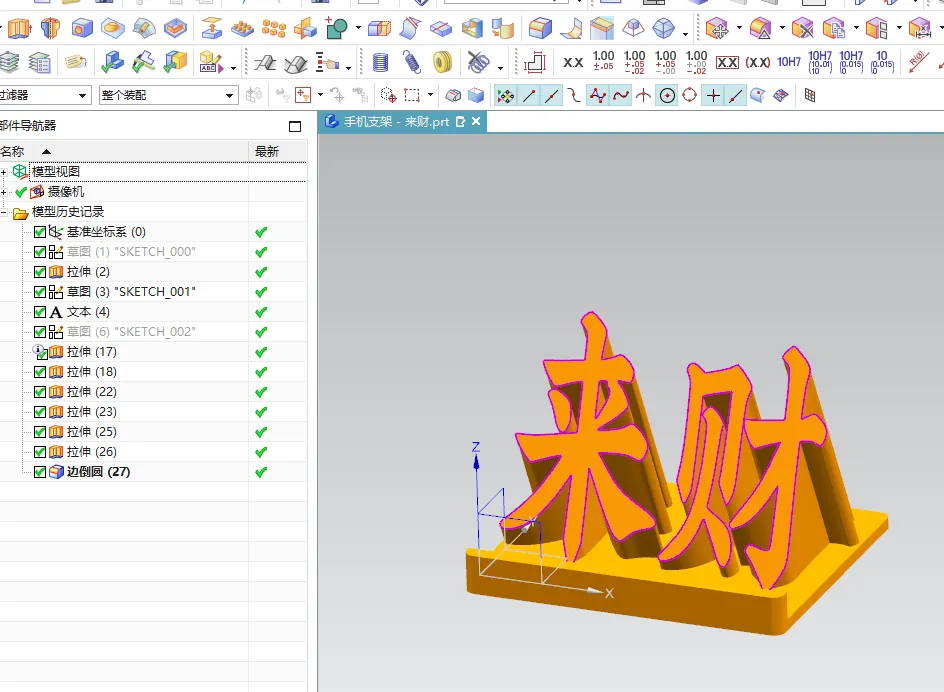
Task: Expand the 摄像机 tree node
Action: coord(4,193)
